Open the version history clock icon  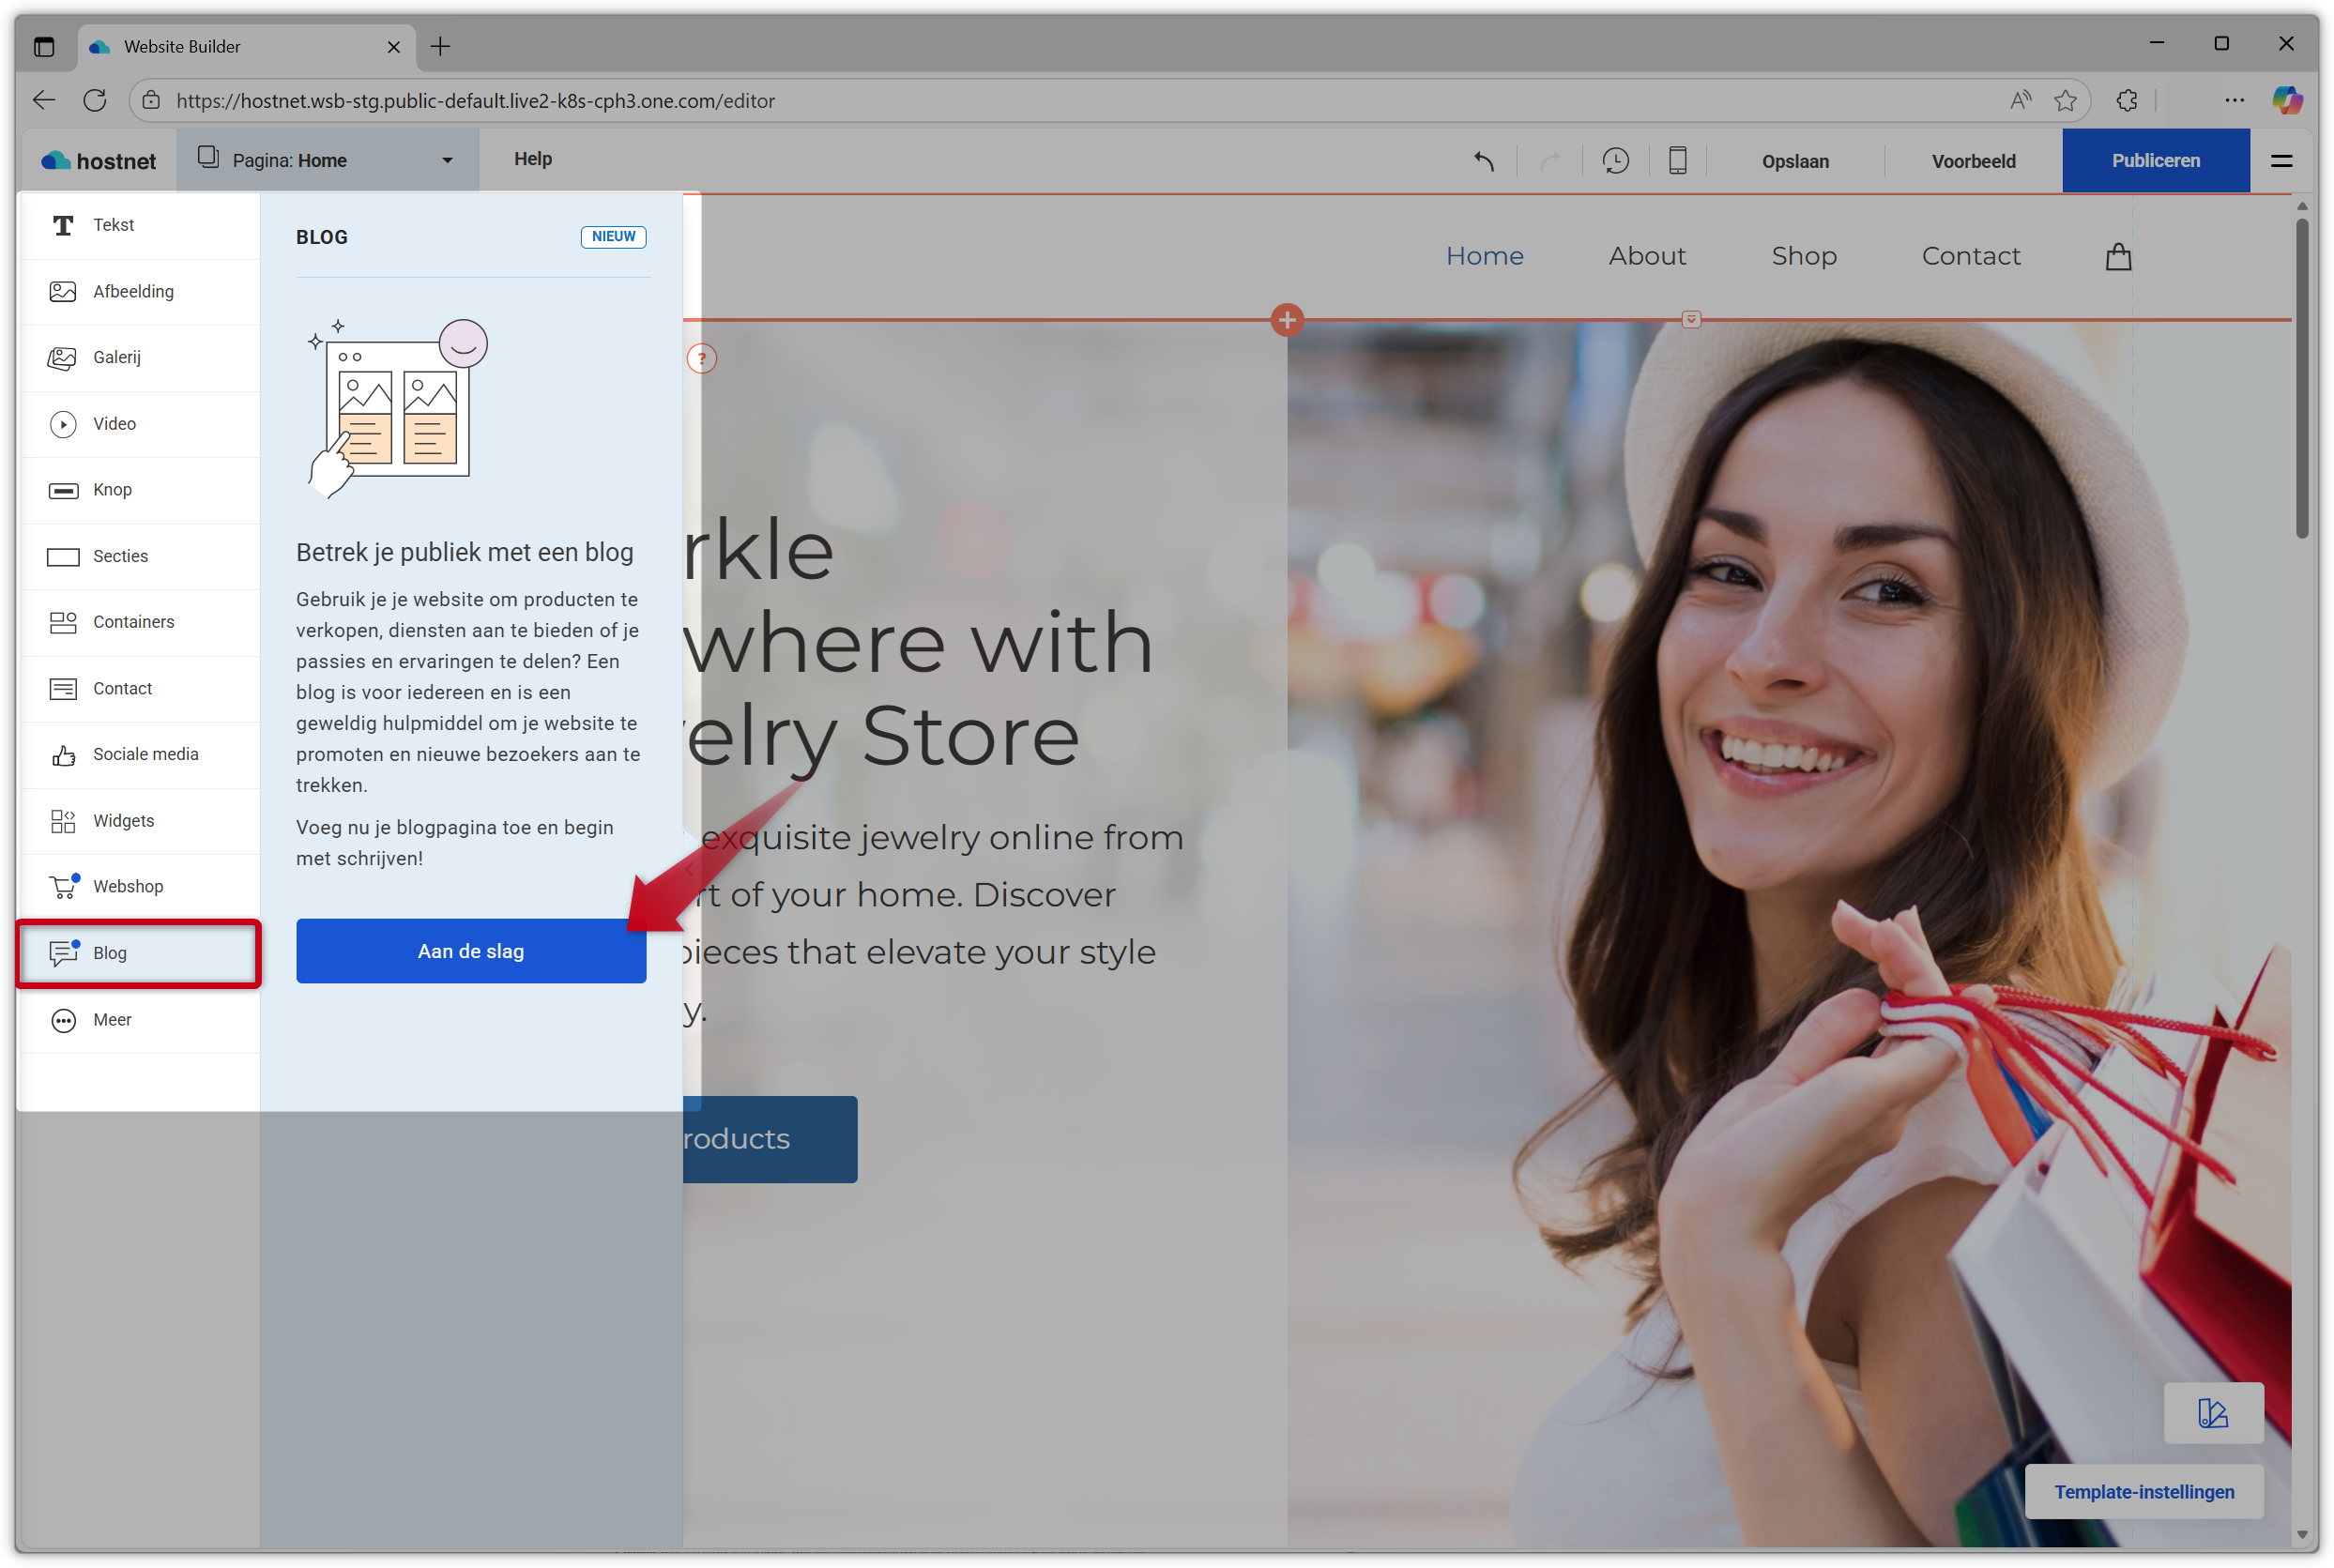pos(1615,161)
